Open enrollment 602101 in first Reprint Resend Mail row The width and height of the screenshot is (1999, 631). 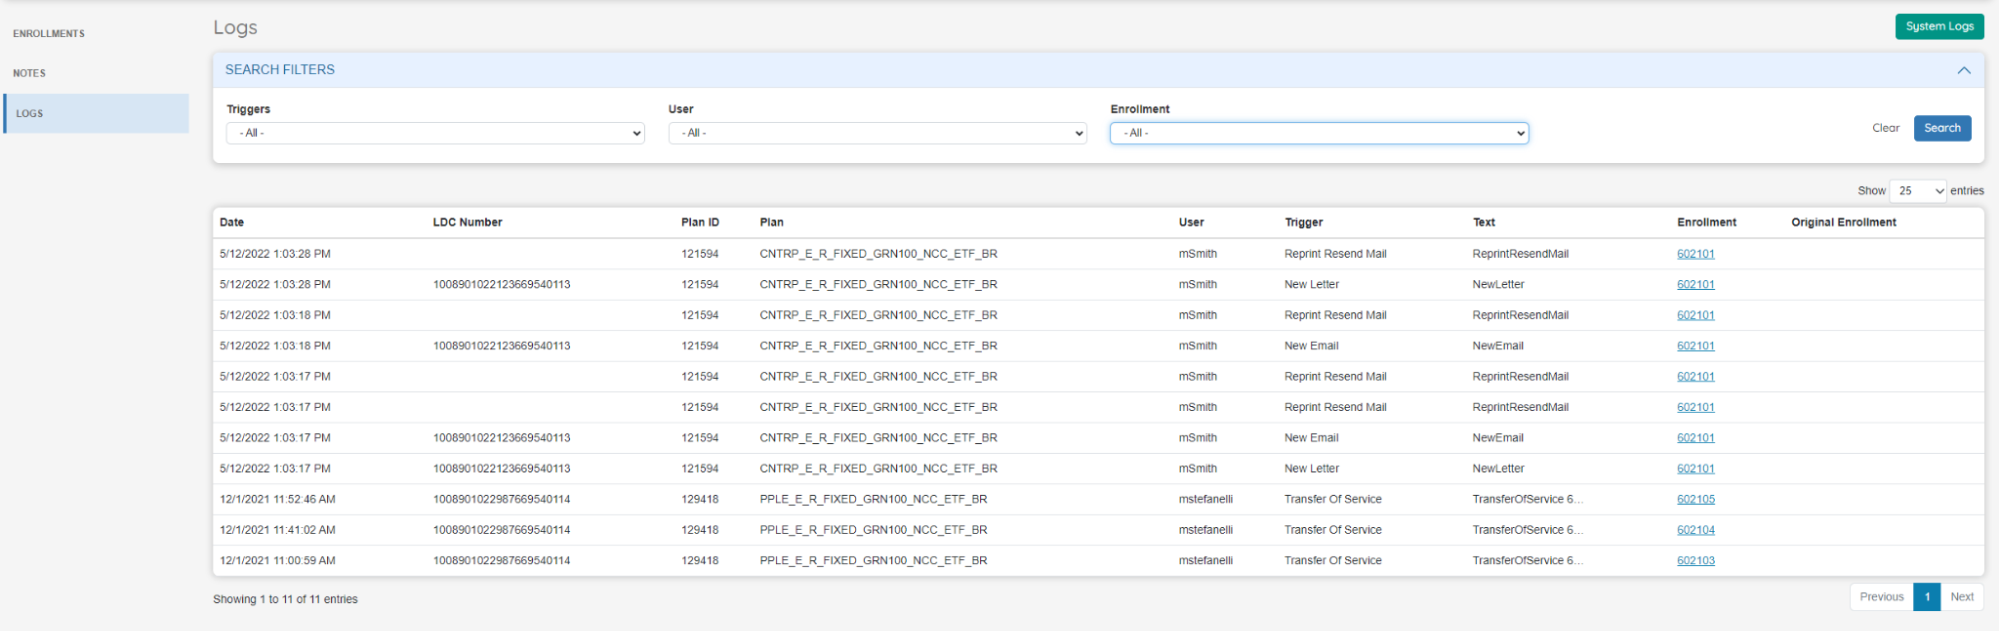coord(1695,255)
